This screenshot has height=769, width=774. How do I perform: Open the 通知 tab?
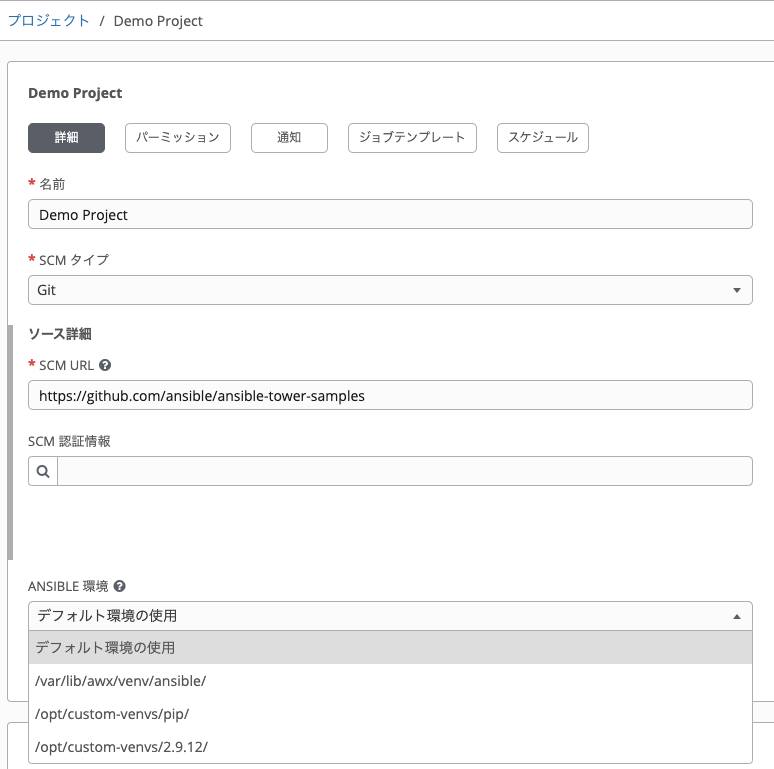[289, 138]
